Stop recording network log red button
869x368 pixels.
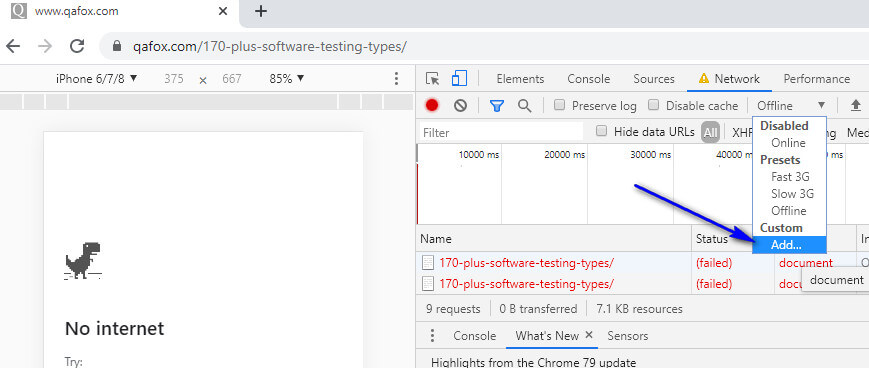click(x=432, y=105)
